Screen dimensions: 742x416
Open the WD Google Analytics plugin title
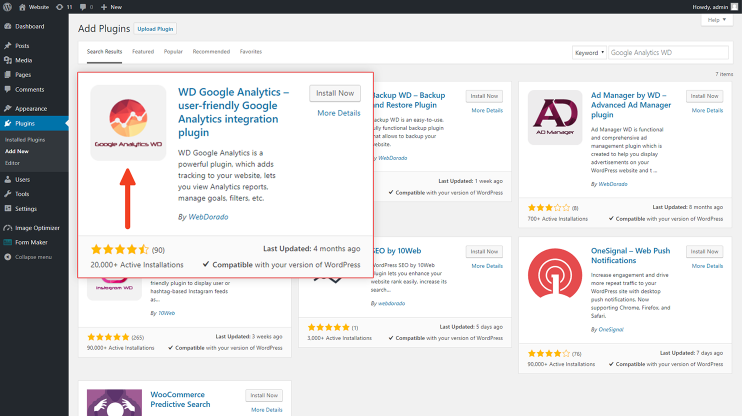[234, 112]
